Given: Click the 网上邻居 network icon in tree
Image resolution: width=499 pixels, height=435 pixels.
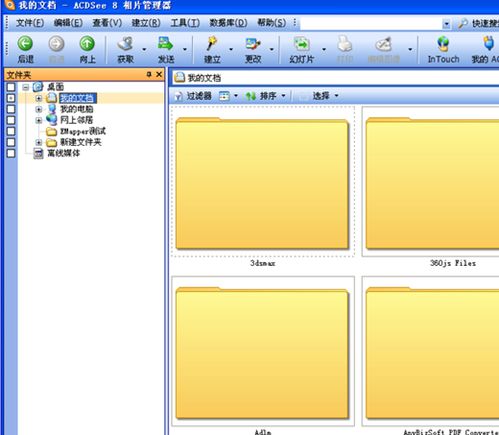Looking at the screenshot, I should 52,120.
